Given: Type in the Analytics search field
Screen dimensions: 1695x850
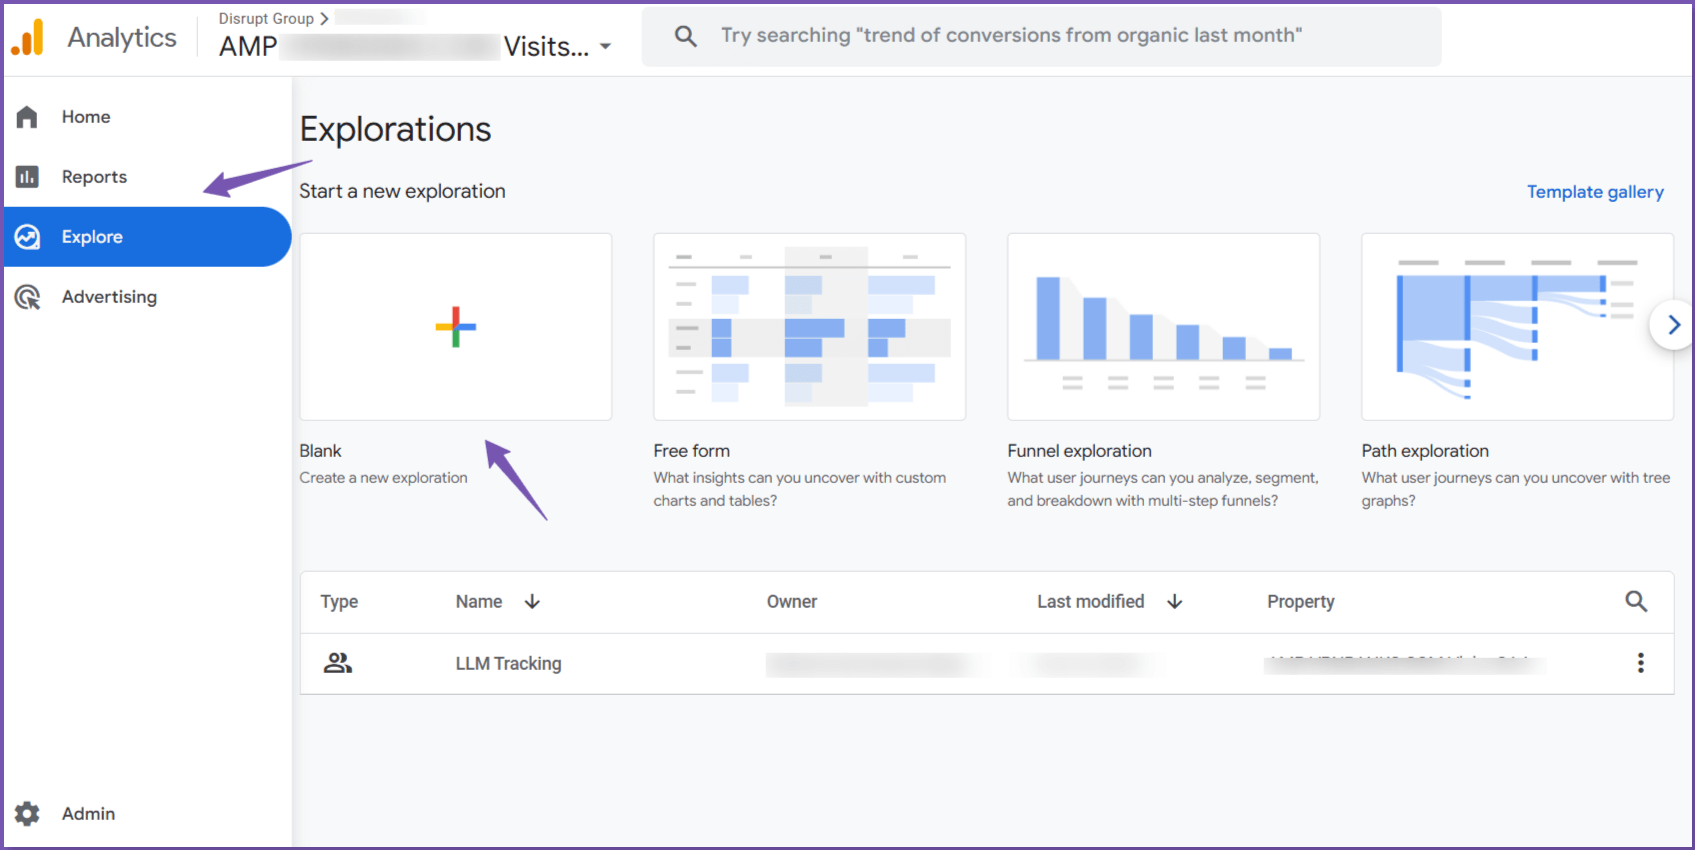Looking at the screenshot, I should (x=1010, y=36).
